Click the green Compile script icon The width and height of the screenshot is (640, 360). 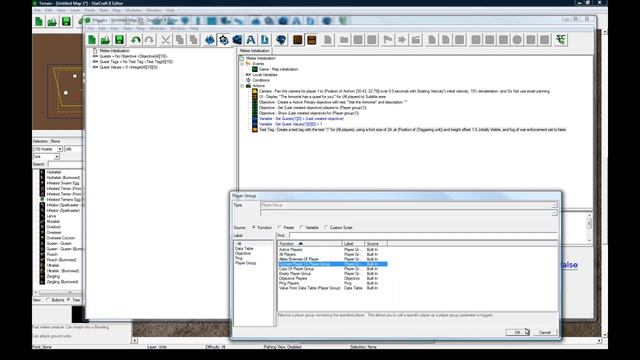click(x=561, y=40)
